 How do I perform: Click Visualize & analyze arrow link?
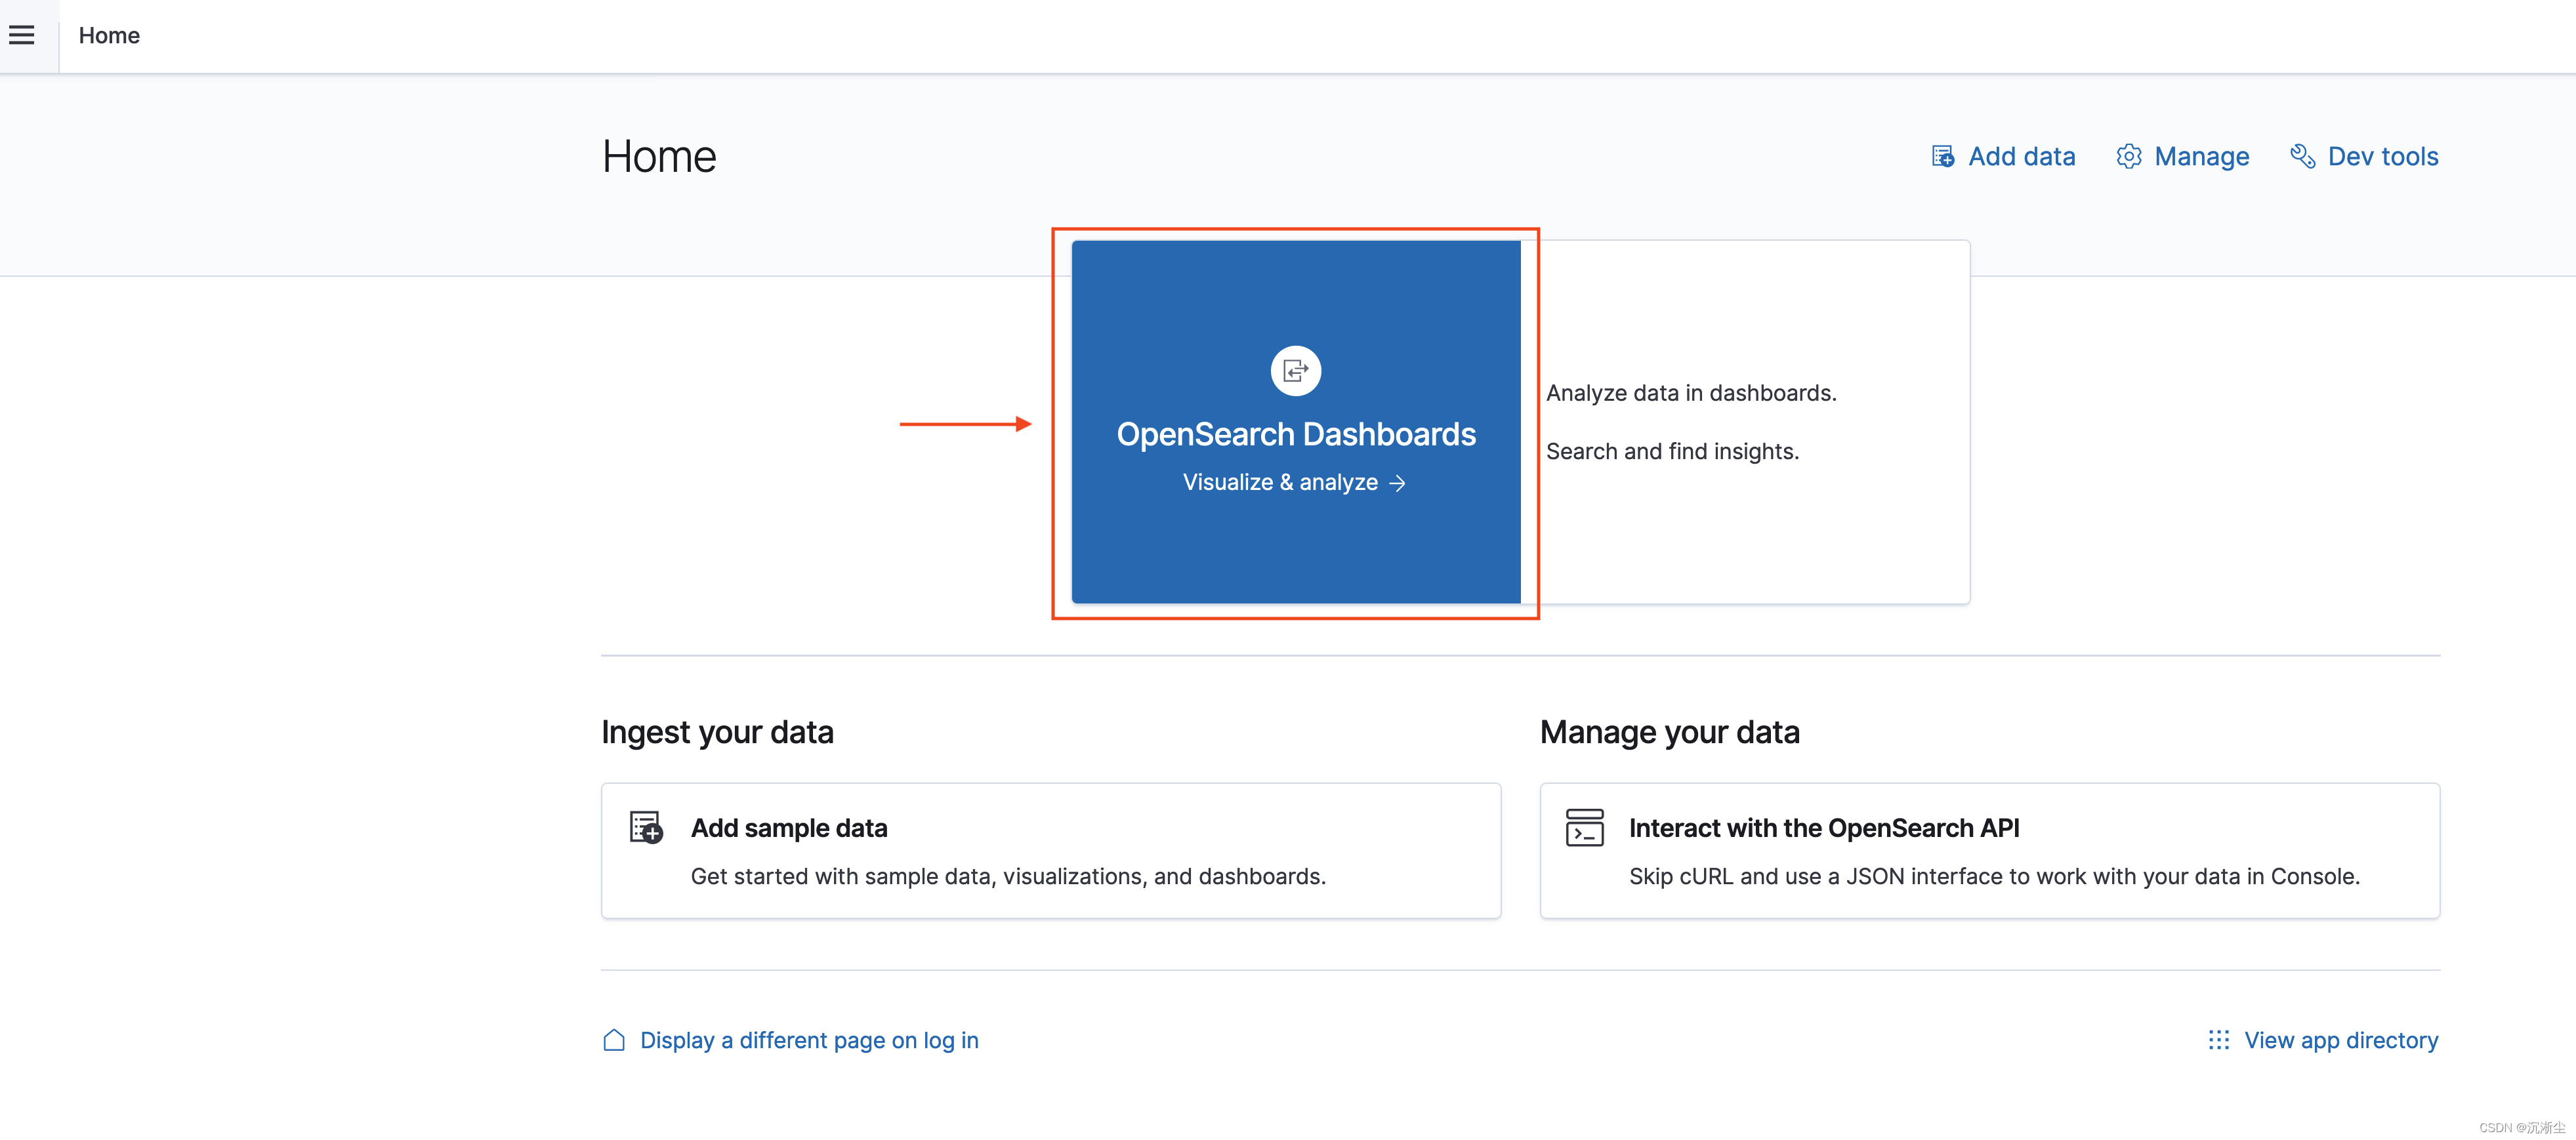pyautogui.click(x=1294, y=482)
